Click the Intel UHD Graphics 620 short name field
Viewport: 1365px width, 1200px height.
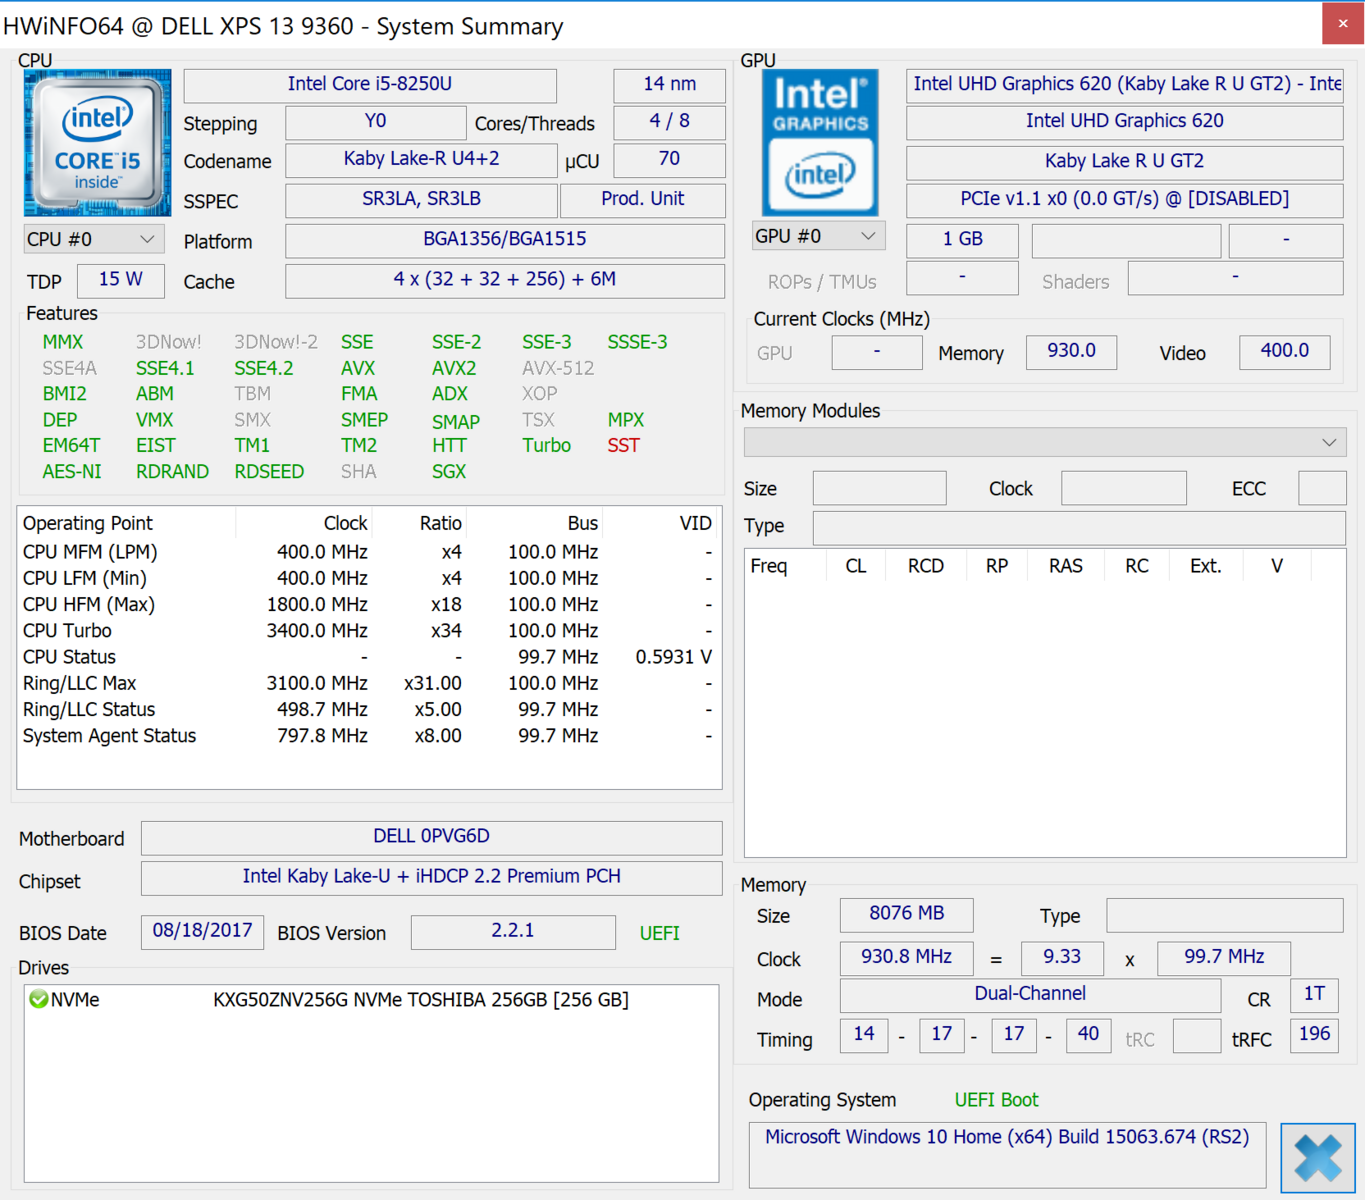coord(1125,122)
